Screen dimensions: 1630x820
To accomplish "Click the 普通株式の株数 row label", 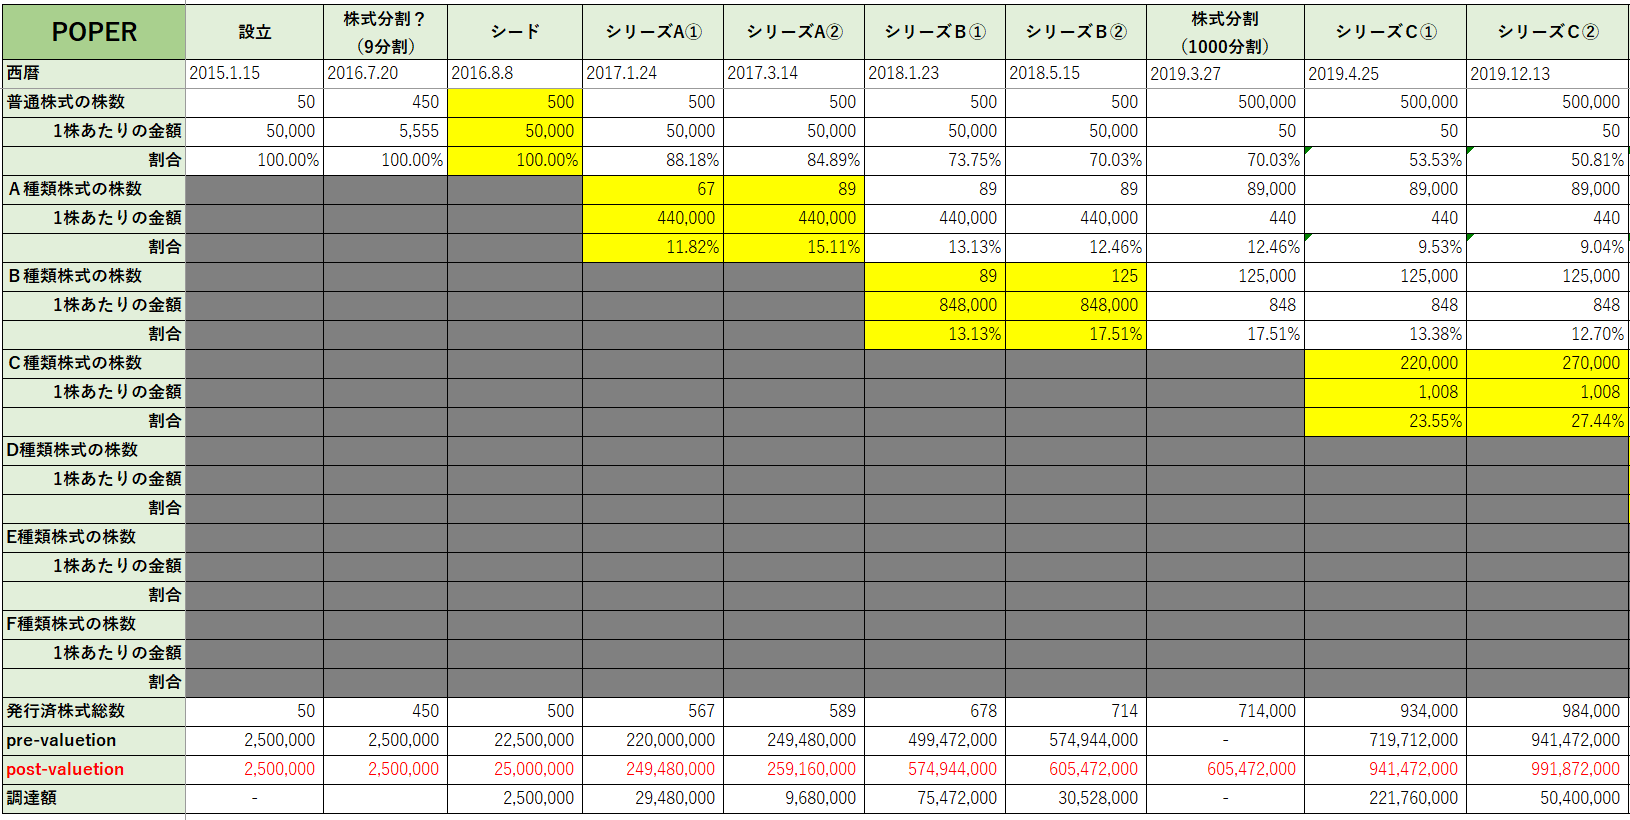I will [94, 102].
